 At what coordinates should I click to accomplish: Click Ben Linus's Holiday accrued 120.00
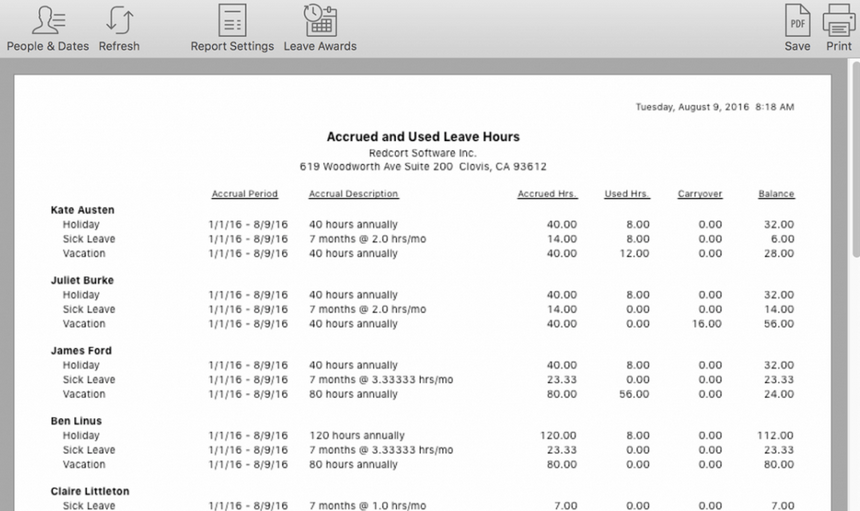(x=558, y=435)
